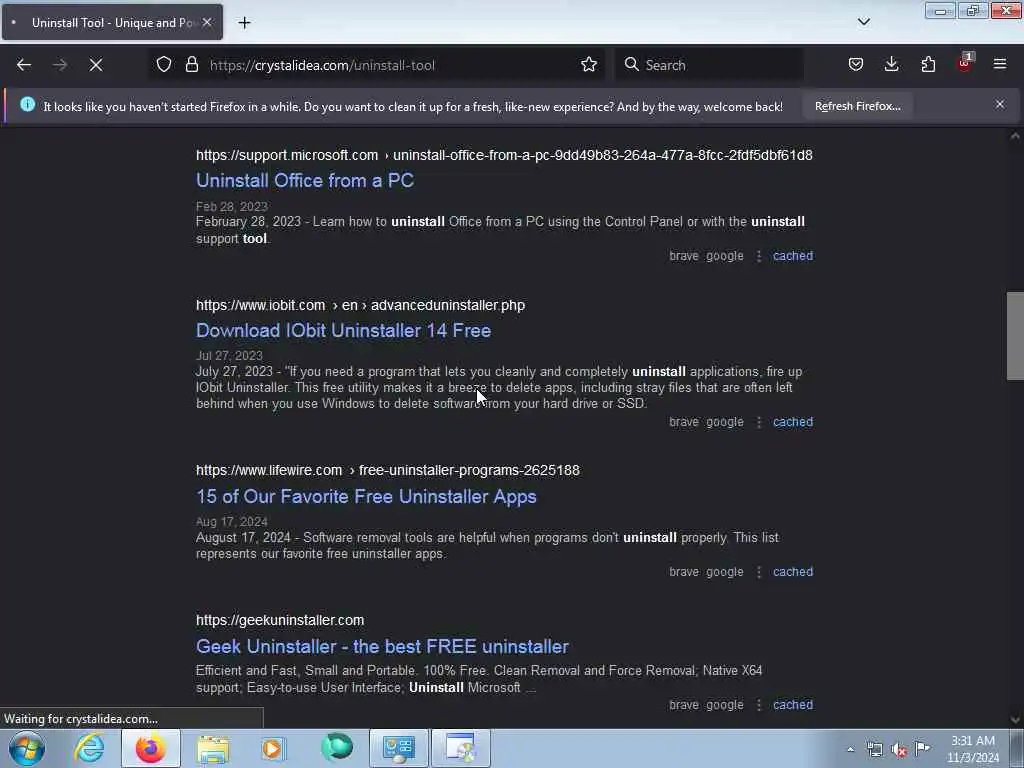1024x768 pixels.
Task: Click the Refresh Firefox... button
Action: [857, 106]
